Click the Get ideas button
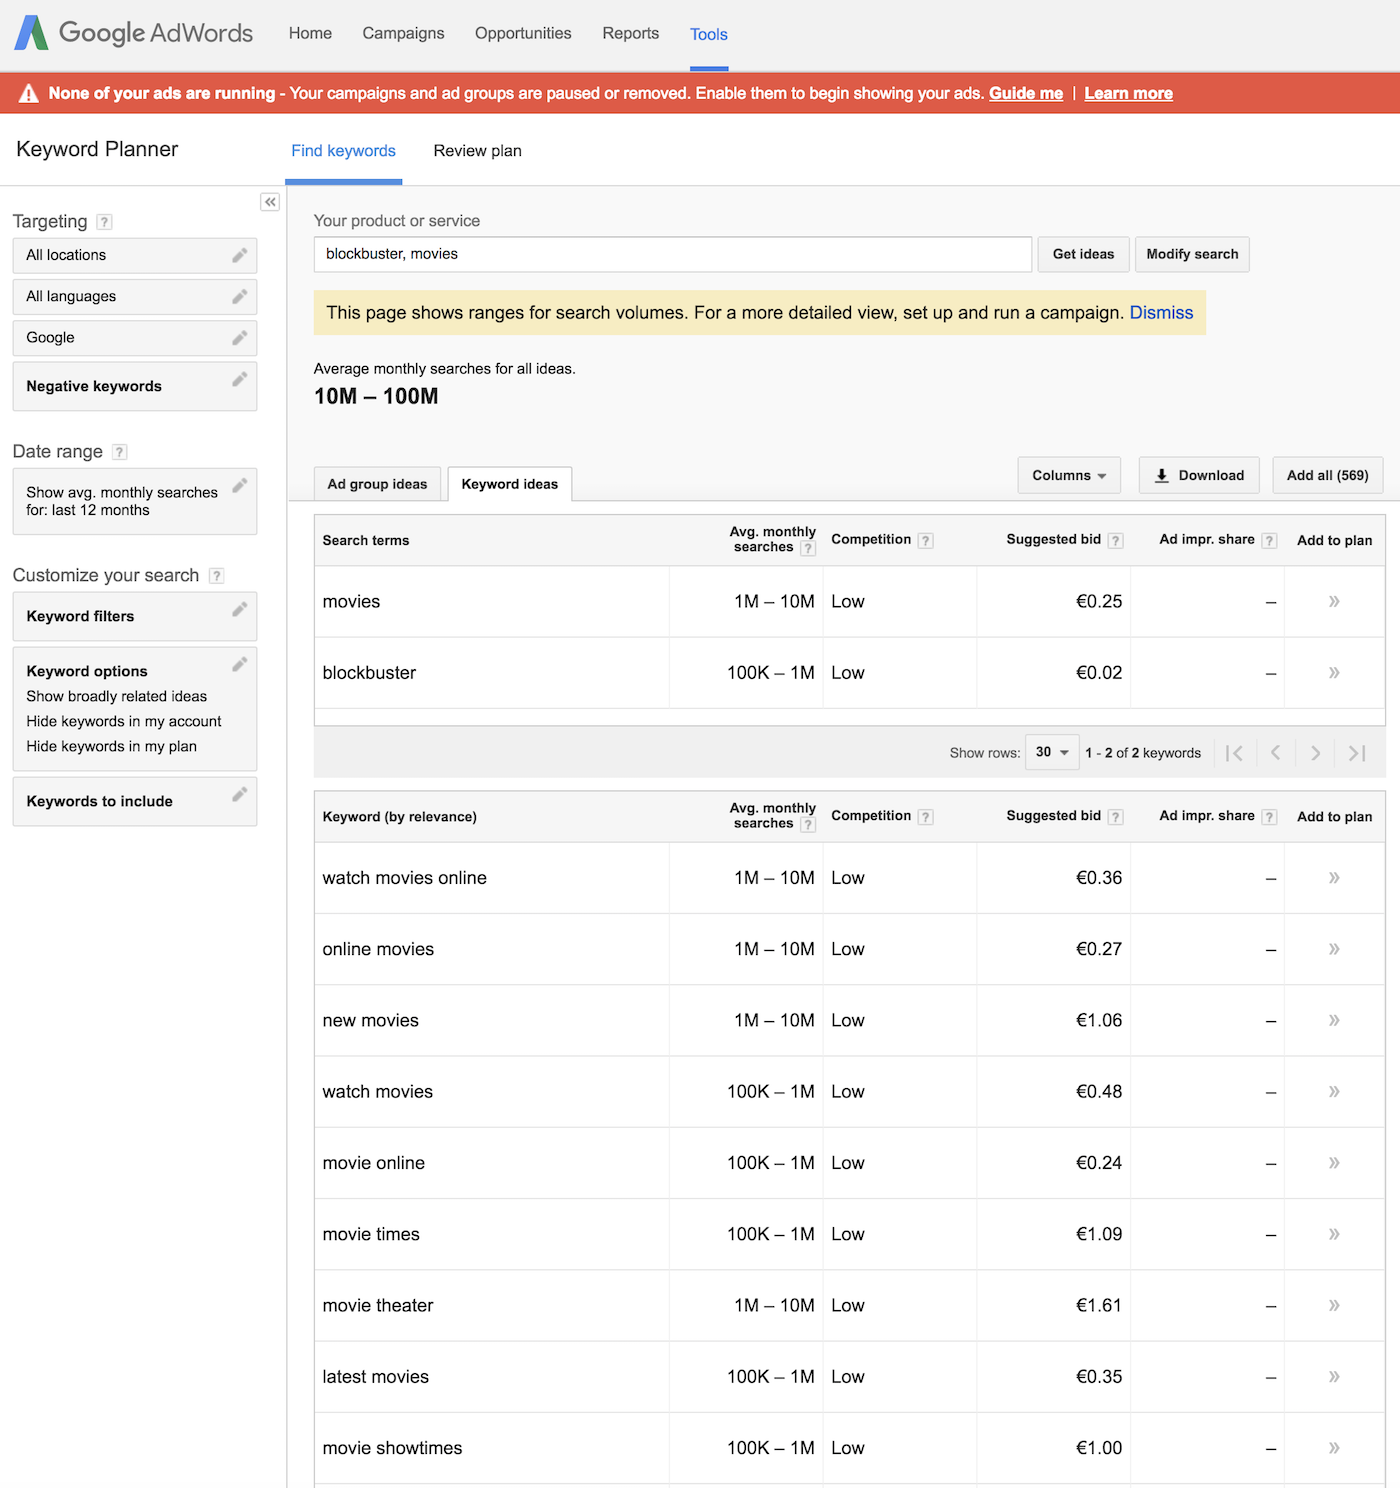 1083,254
